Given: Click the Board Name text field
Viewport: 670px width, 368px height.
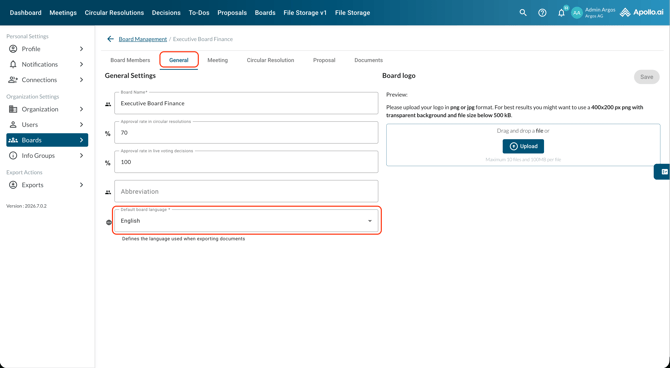Looking at the screenshot, I should pos(246,103).
